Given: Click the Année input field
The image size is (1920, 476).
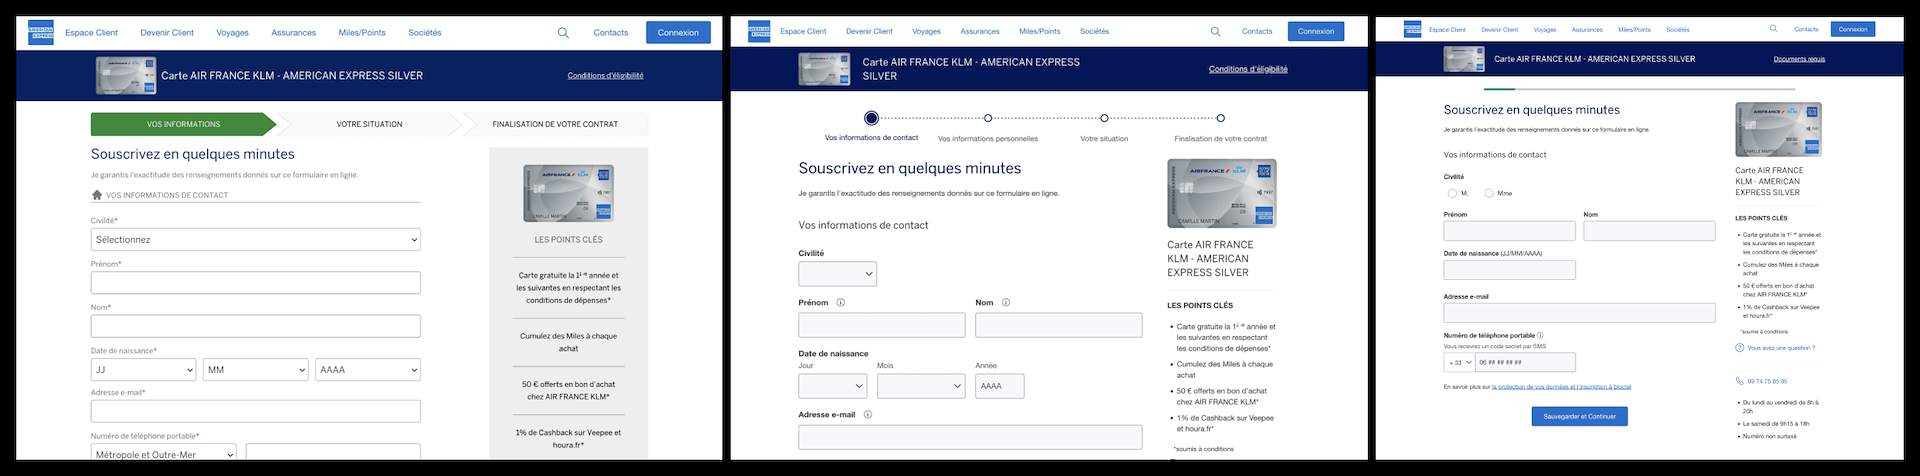Looking at the screenshot, I should pos(999,386).
